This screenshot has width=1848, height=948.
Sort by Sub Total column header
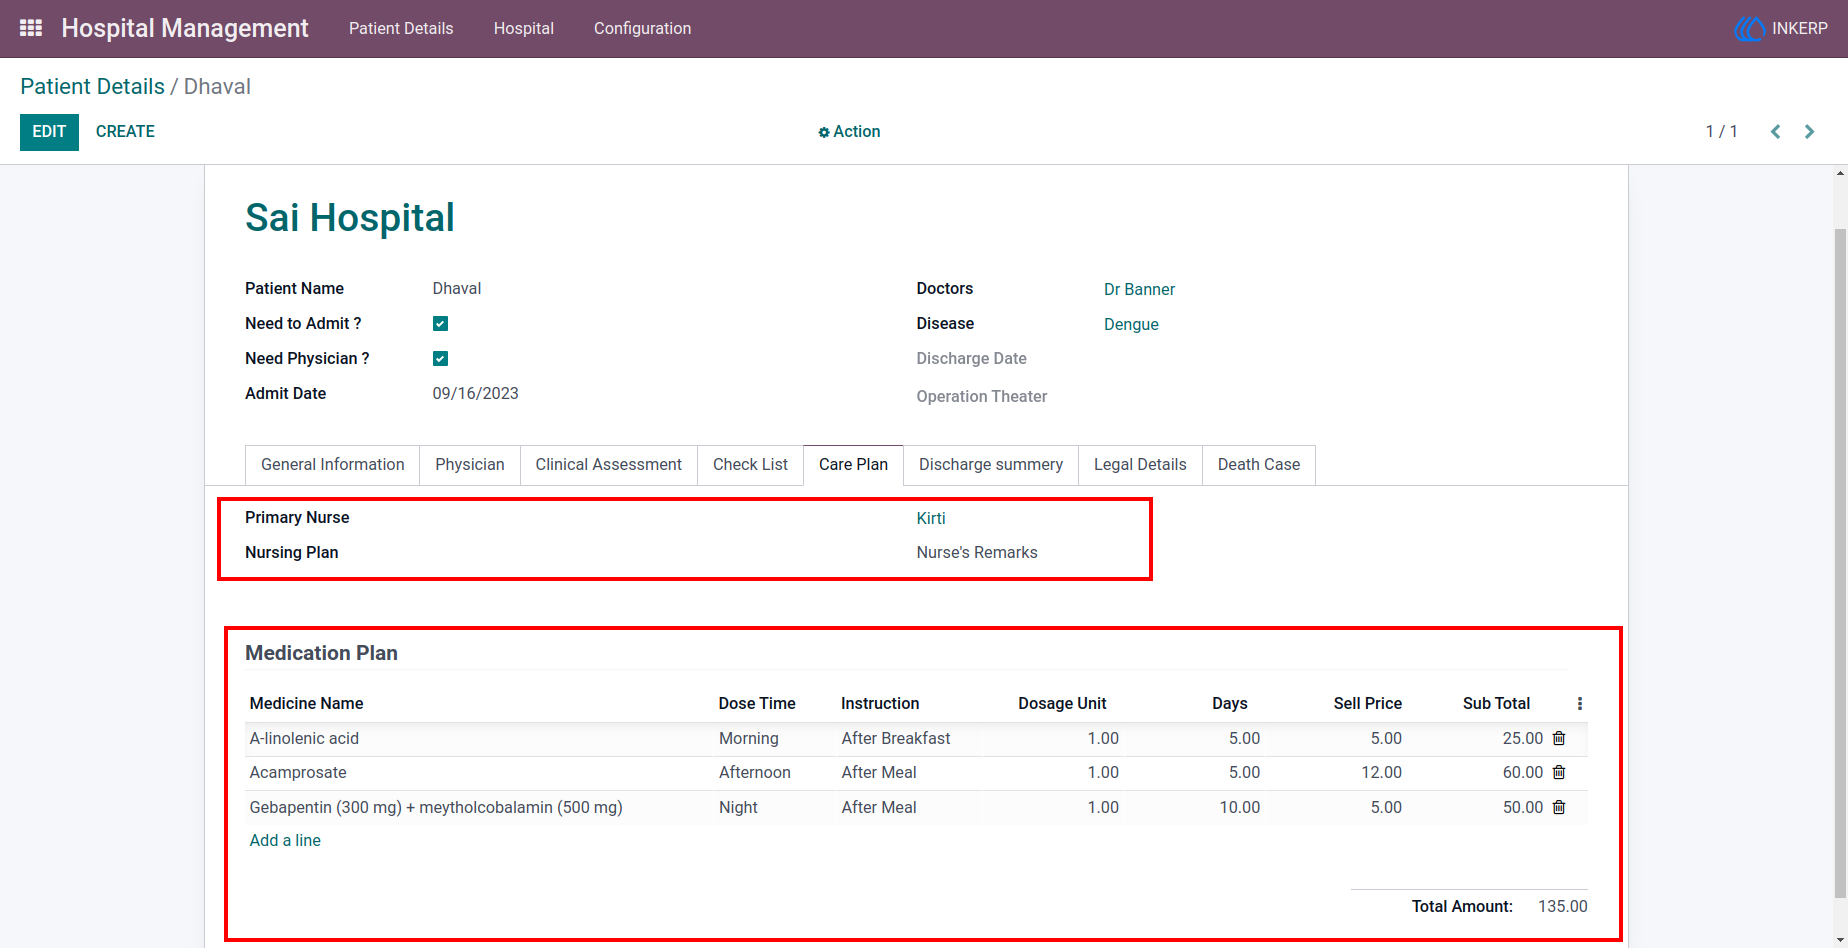1496,704
